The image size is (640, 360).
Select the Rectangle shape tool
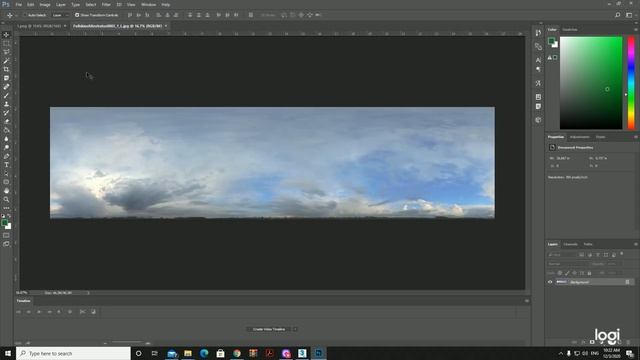coord(6,182)
